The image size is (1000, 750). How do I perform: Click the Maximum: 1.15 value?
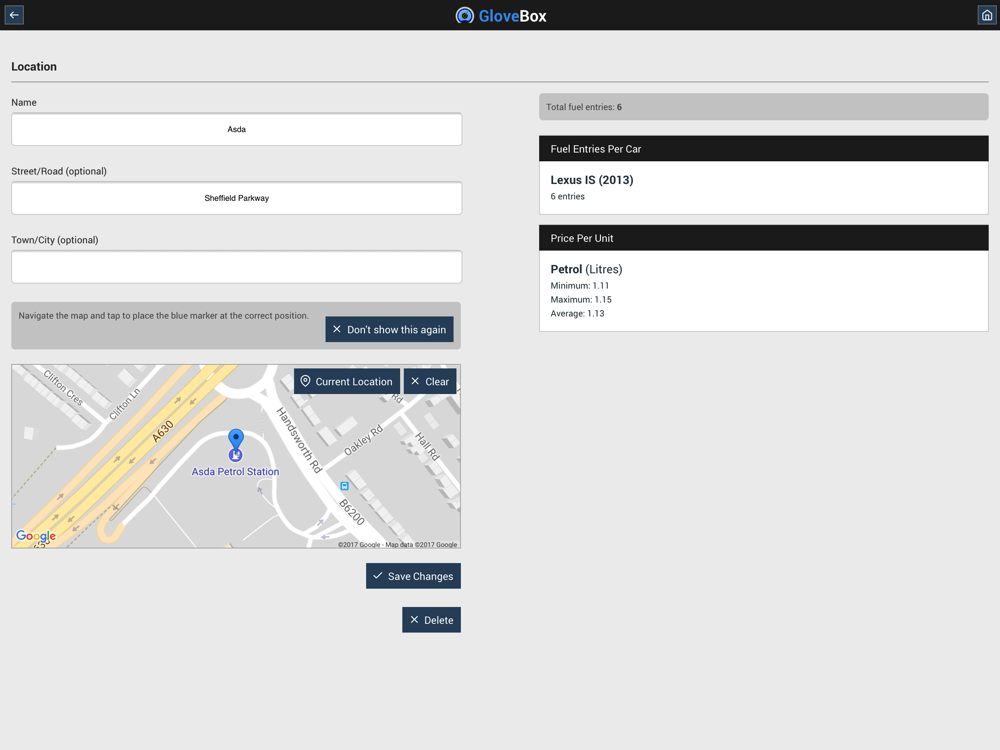pyautogui.click(x=581, y=300)
